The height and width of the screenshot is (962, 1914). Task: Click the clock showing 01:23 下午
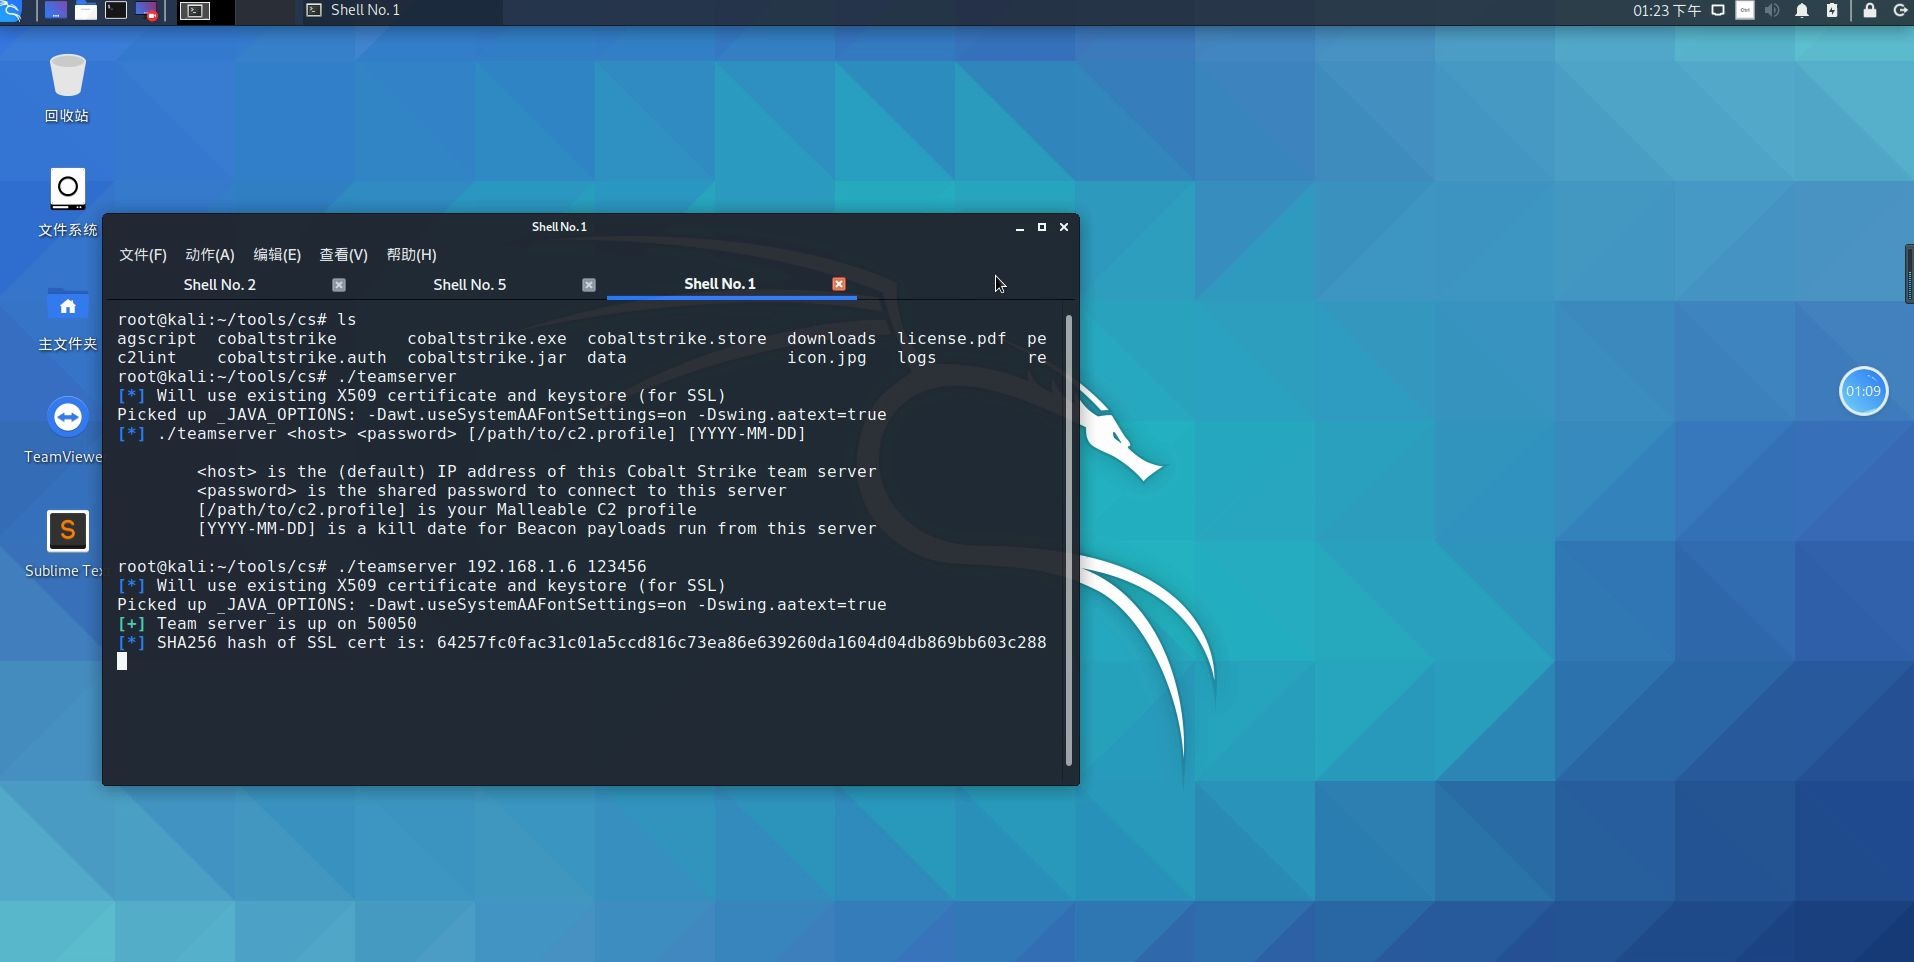(1666, 11)
